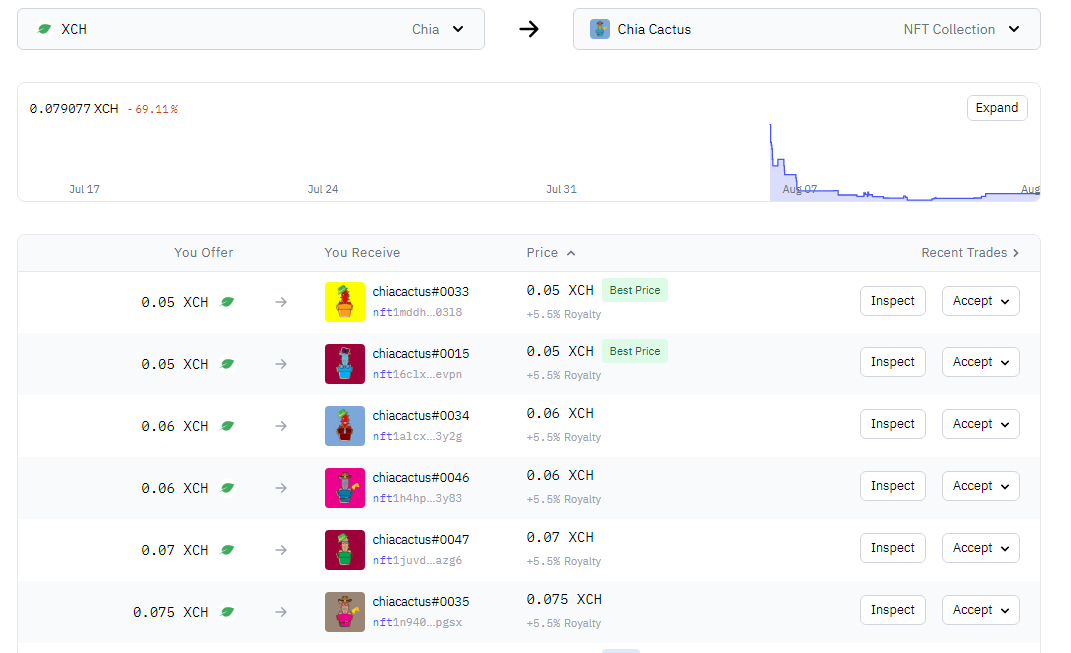
Task: Open the chiacactus#0034 NFT thumbnail
Action: coord(345,426)
